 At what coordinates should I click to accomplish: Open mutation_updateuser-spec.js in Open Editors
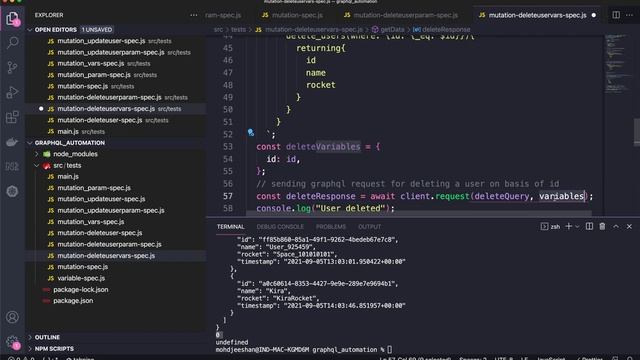(101, 41)
